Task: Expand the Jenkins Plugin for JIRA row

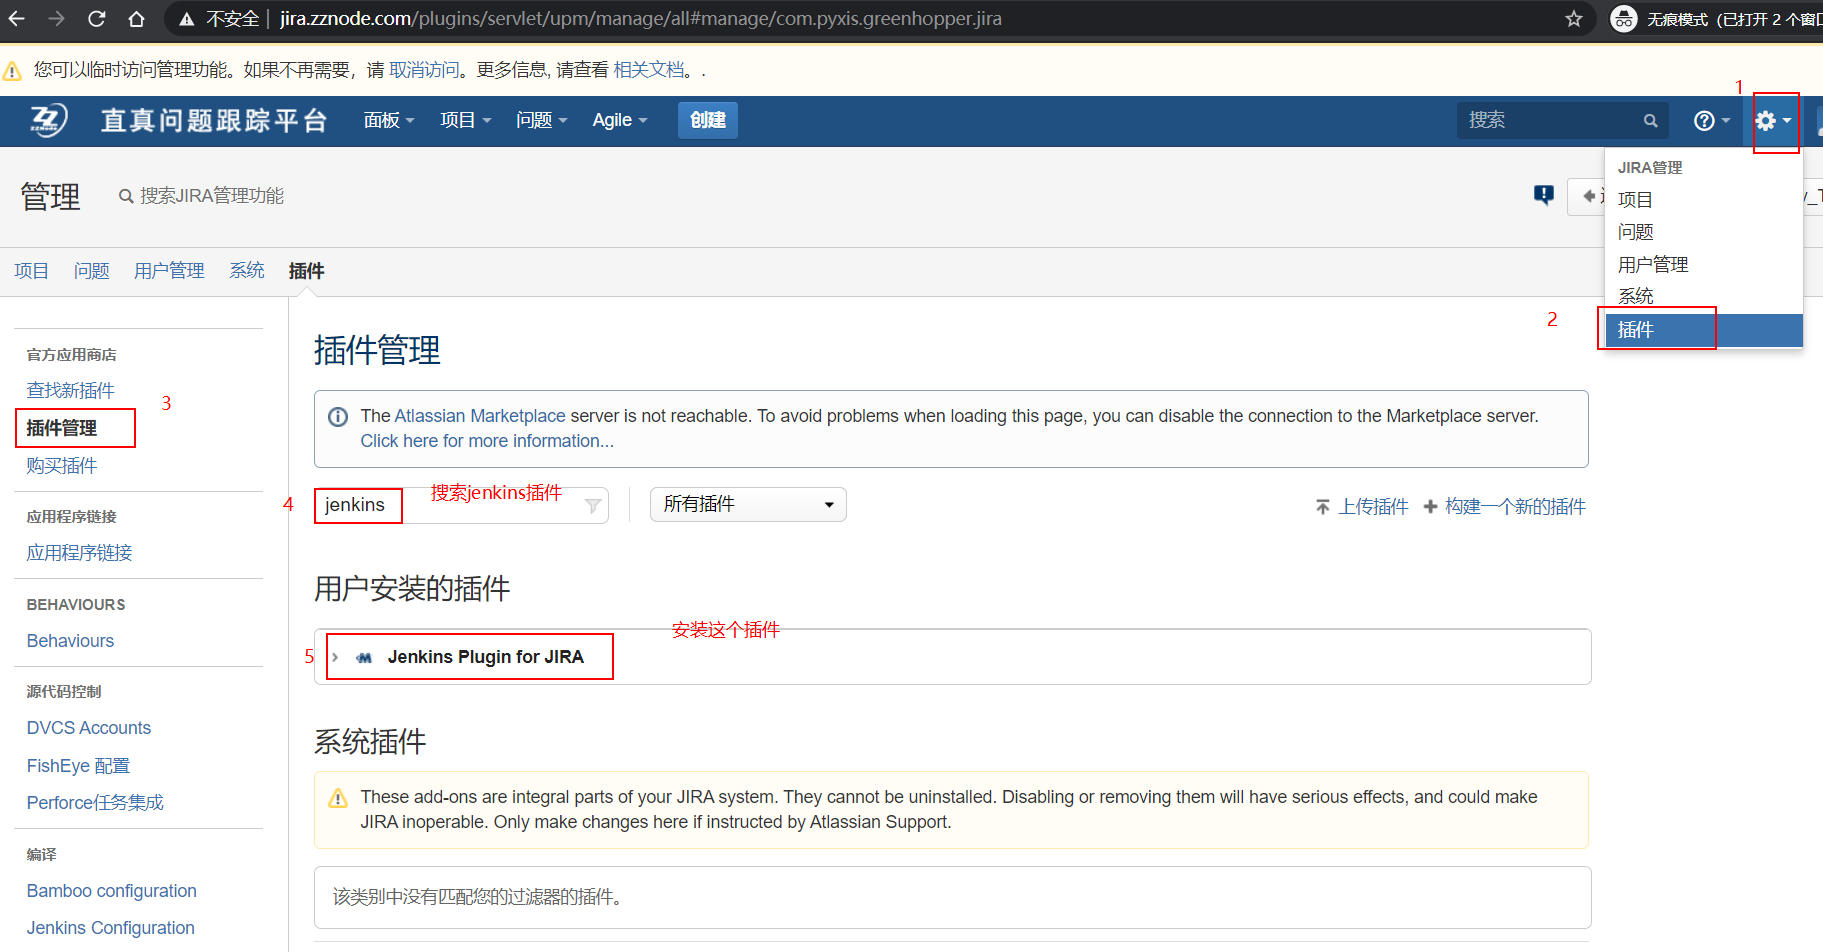Action: (335, 658)
